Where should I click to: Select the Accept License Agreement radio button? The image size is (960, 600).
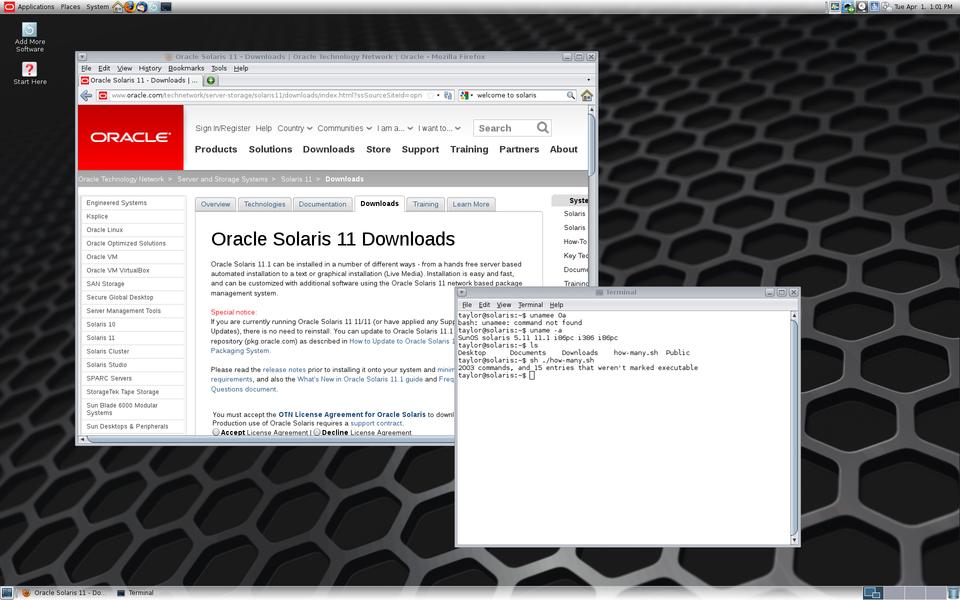click(216, 433)
